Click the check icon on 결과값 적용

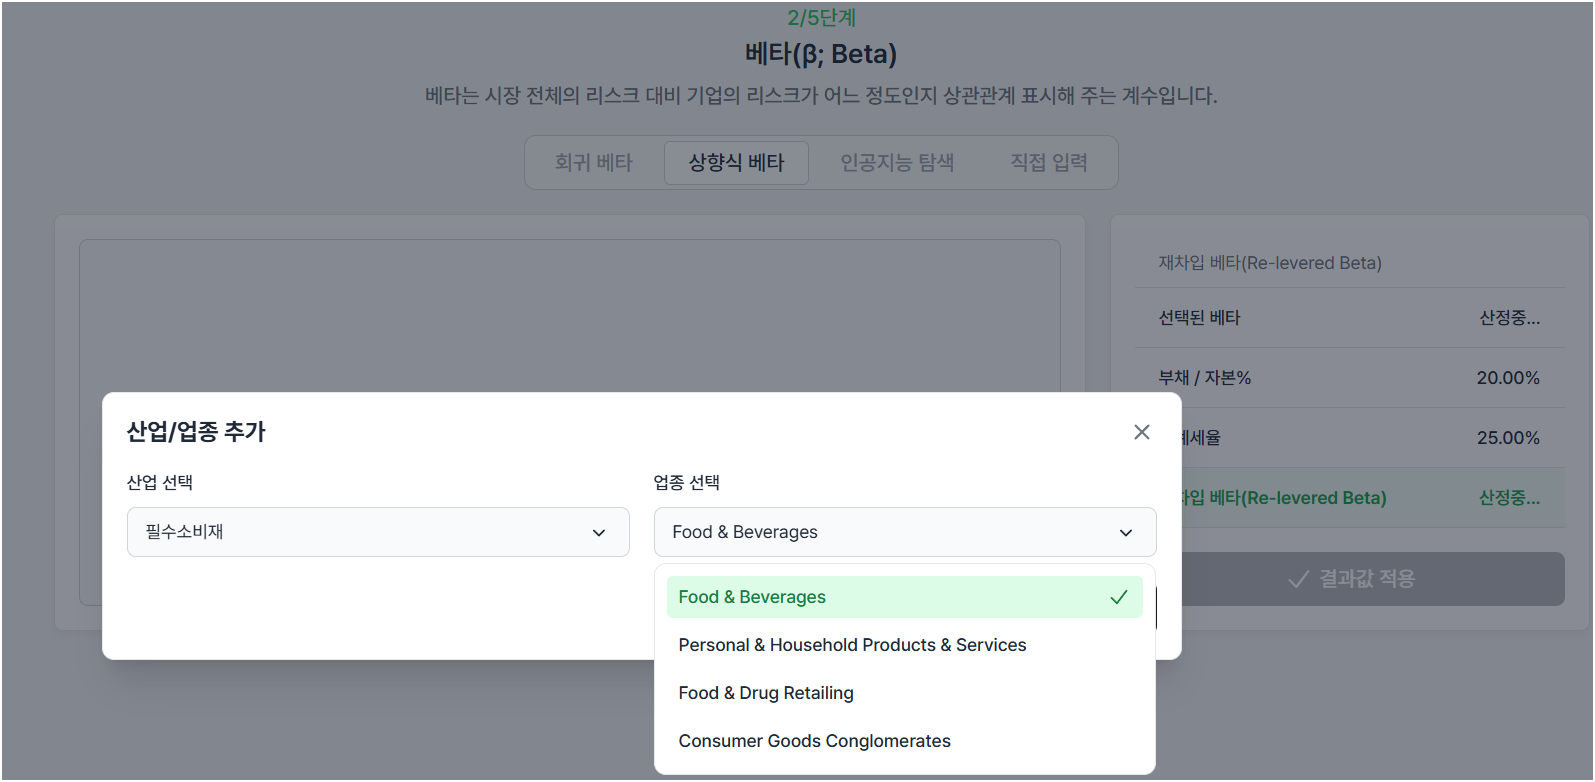pyautogui.click(x=1298, y=579)
